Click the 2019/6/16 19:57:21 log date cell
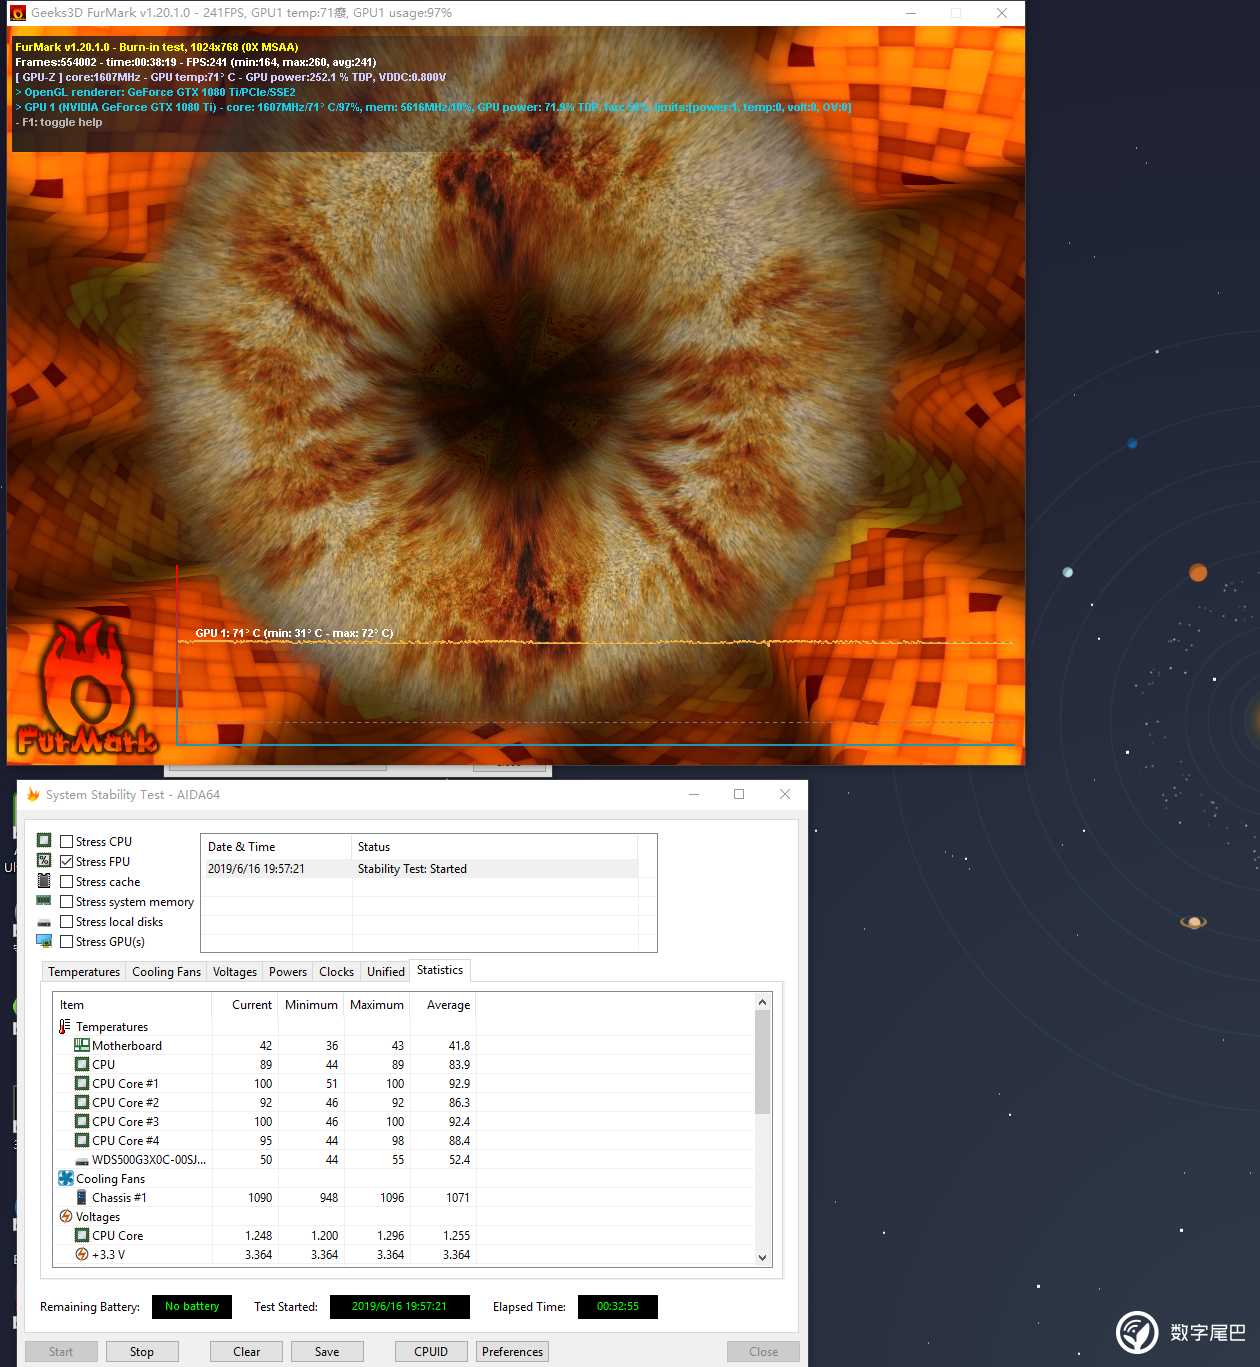1260x1367 pixels. [256, 868]
